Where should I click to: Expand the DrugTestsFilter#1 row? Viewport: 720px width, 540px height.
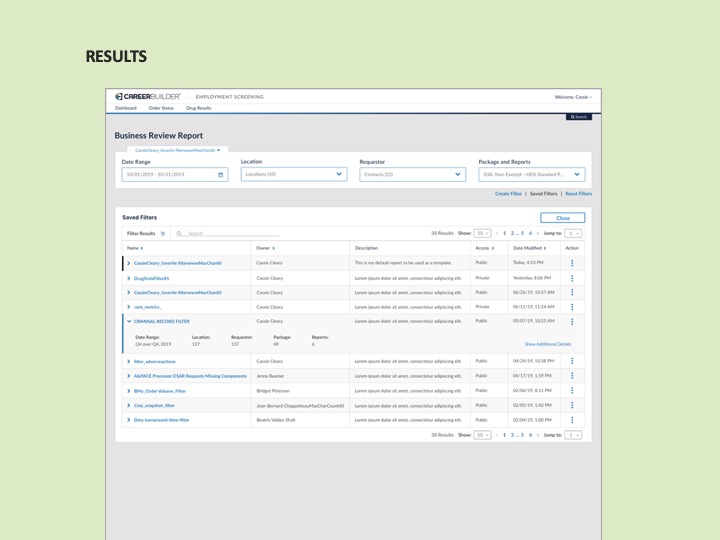pos(129,278)
